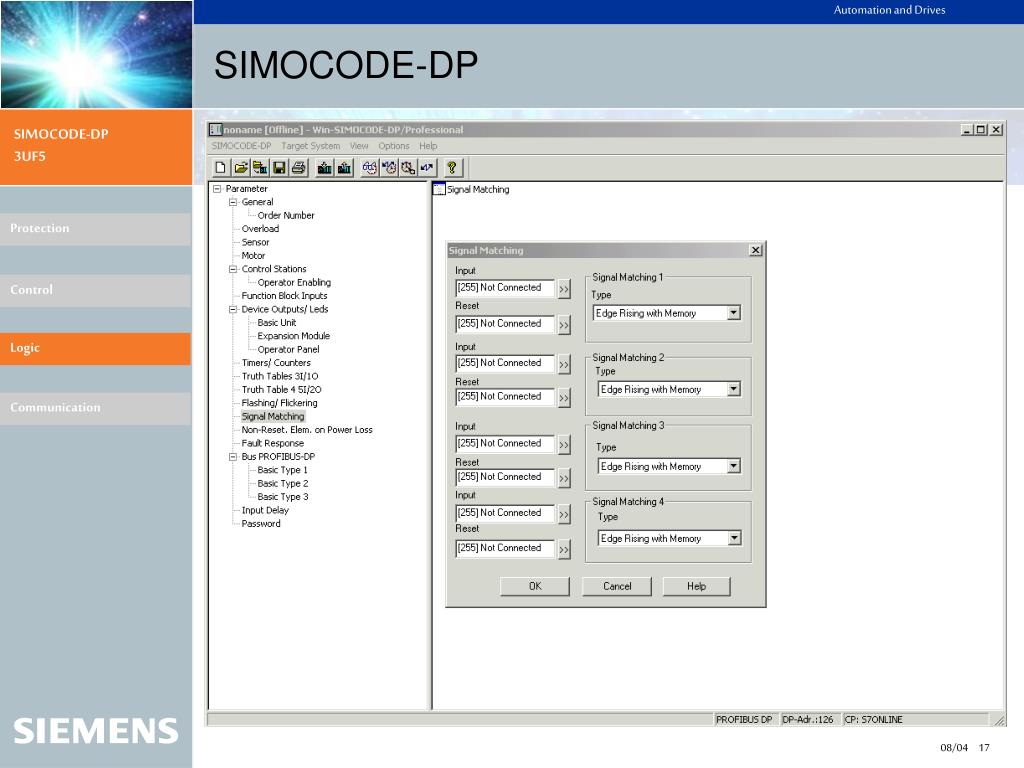Select Input Delay tree item
Viewport: 1024px width, 768px height.
click(264, 511)
